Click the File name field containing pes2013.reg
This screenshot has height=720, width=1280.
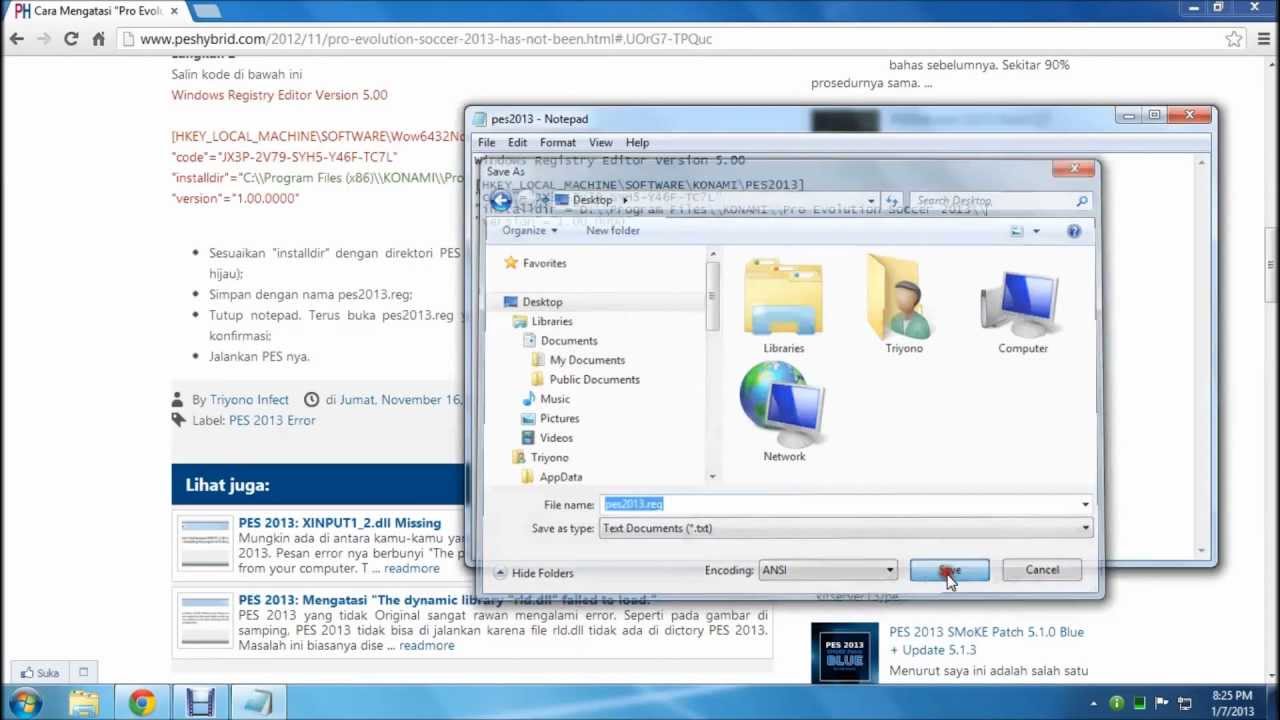pos(840,505)
